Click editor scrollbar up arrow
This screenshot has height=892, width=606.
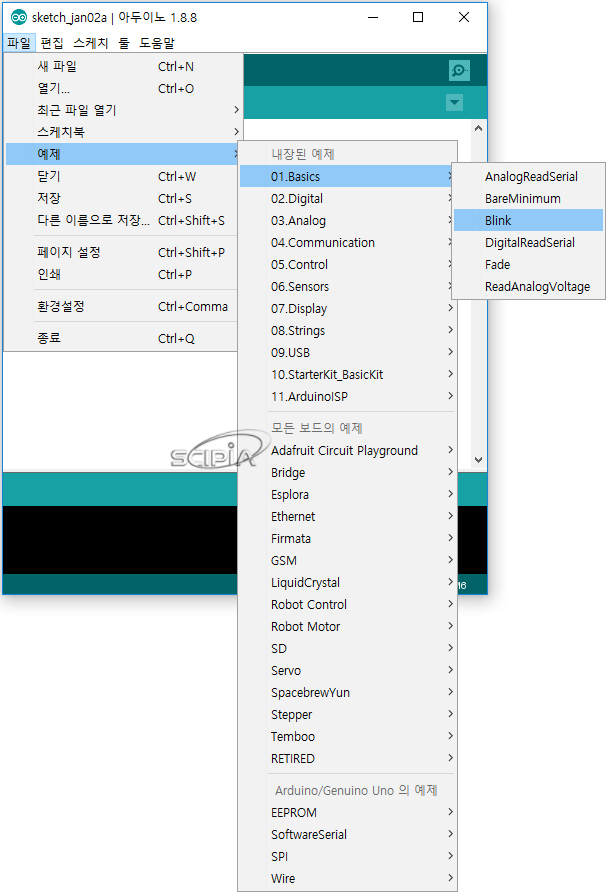[x=479, y=128]
